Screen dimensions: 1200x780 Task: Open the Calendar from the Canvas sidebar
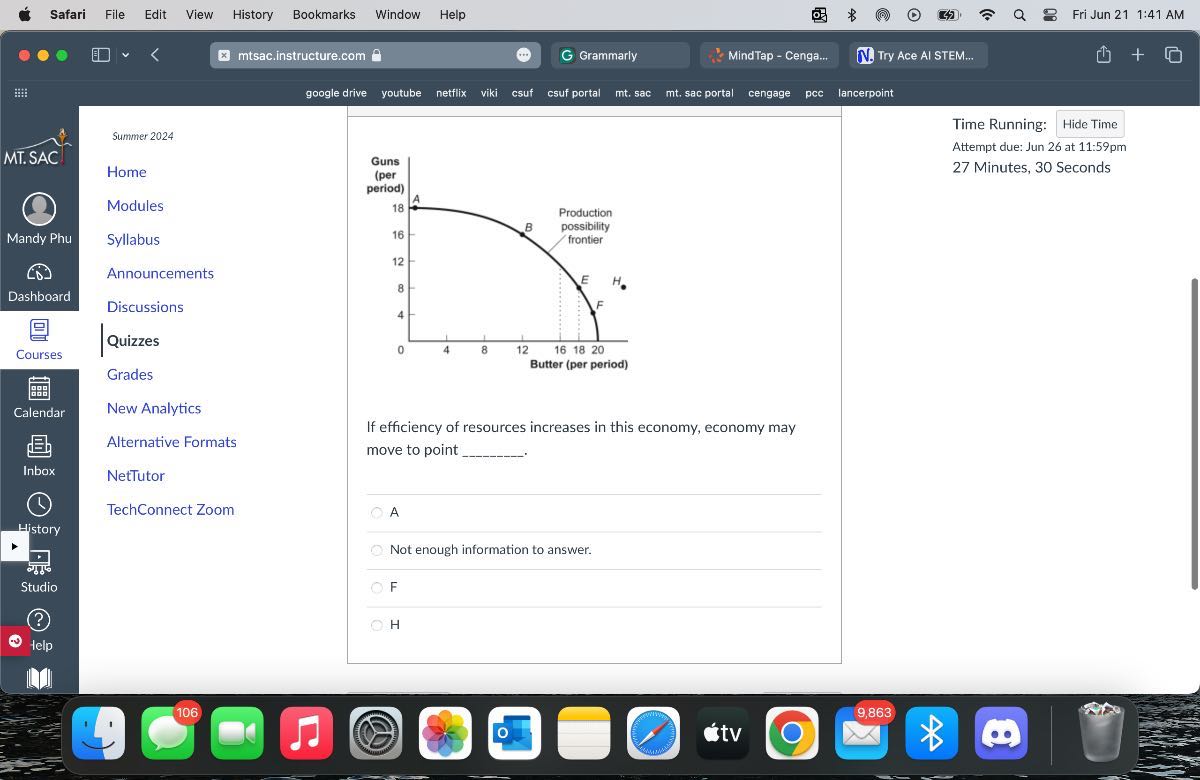pos(39,396)
